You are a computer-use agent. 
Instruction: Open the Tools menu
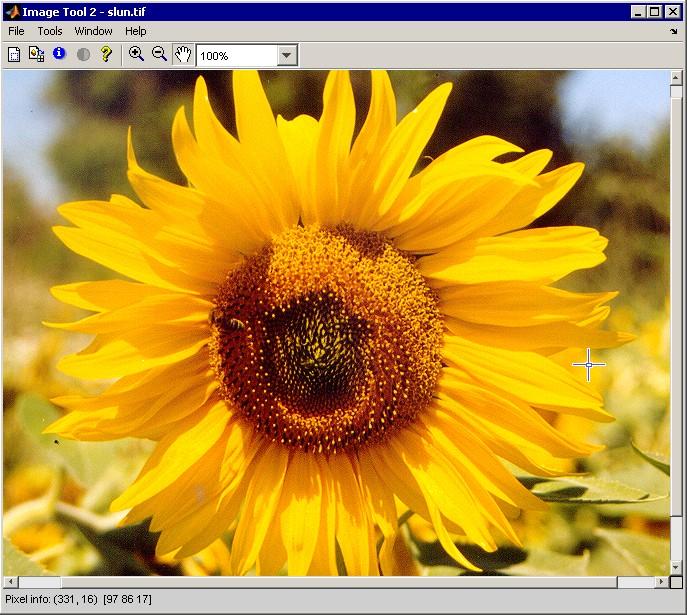pyautogui.click(x=50, y=31)
